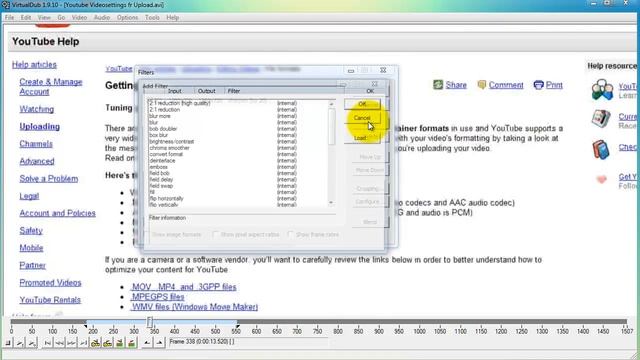Open the View menu
Viewport: 640px width, 360px height.
(x=44, y=18)
